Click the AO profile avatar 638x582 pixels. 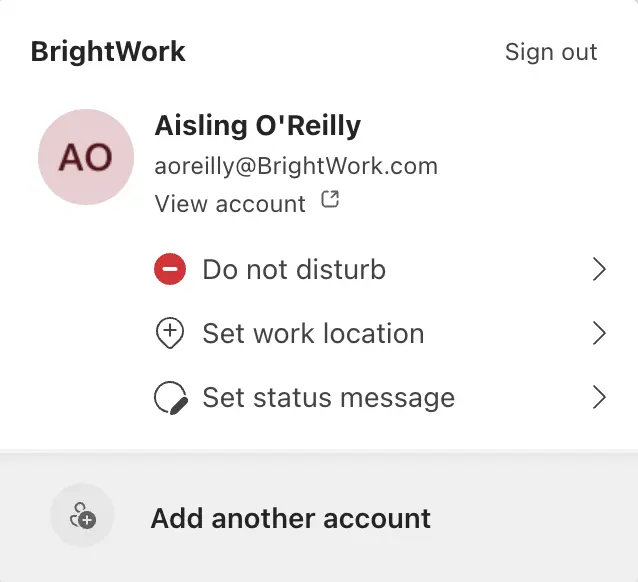click(x=86, y=157)
